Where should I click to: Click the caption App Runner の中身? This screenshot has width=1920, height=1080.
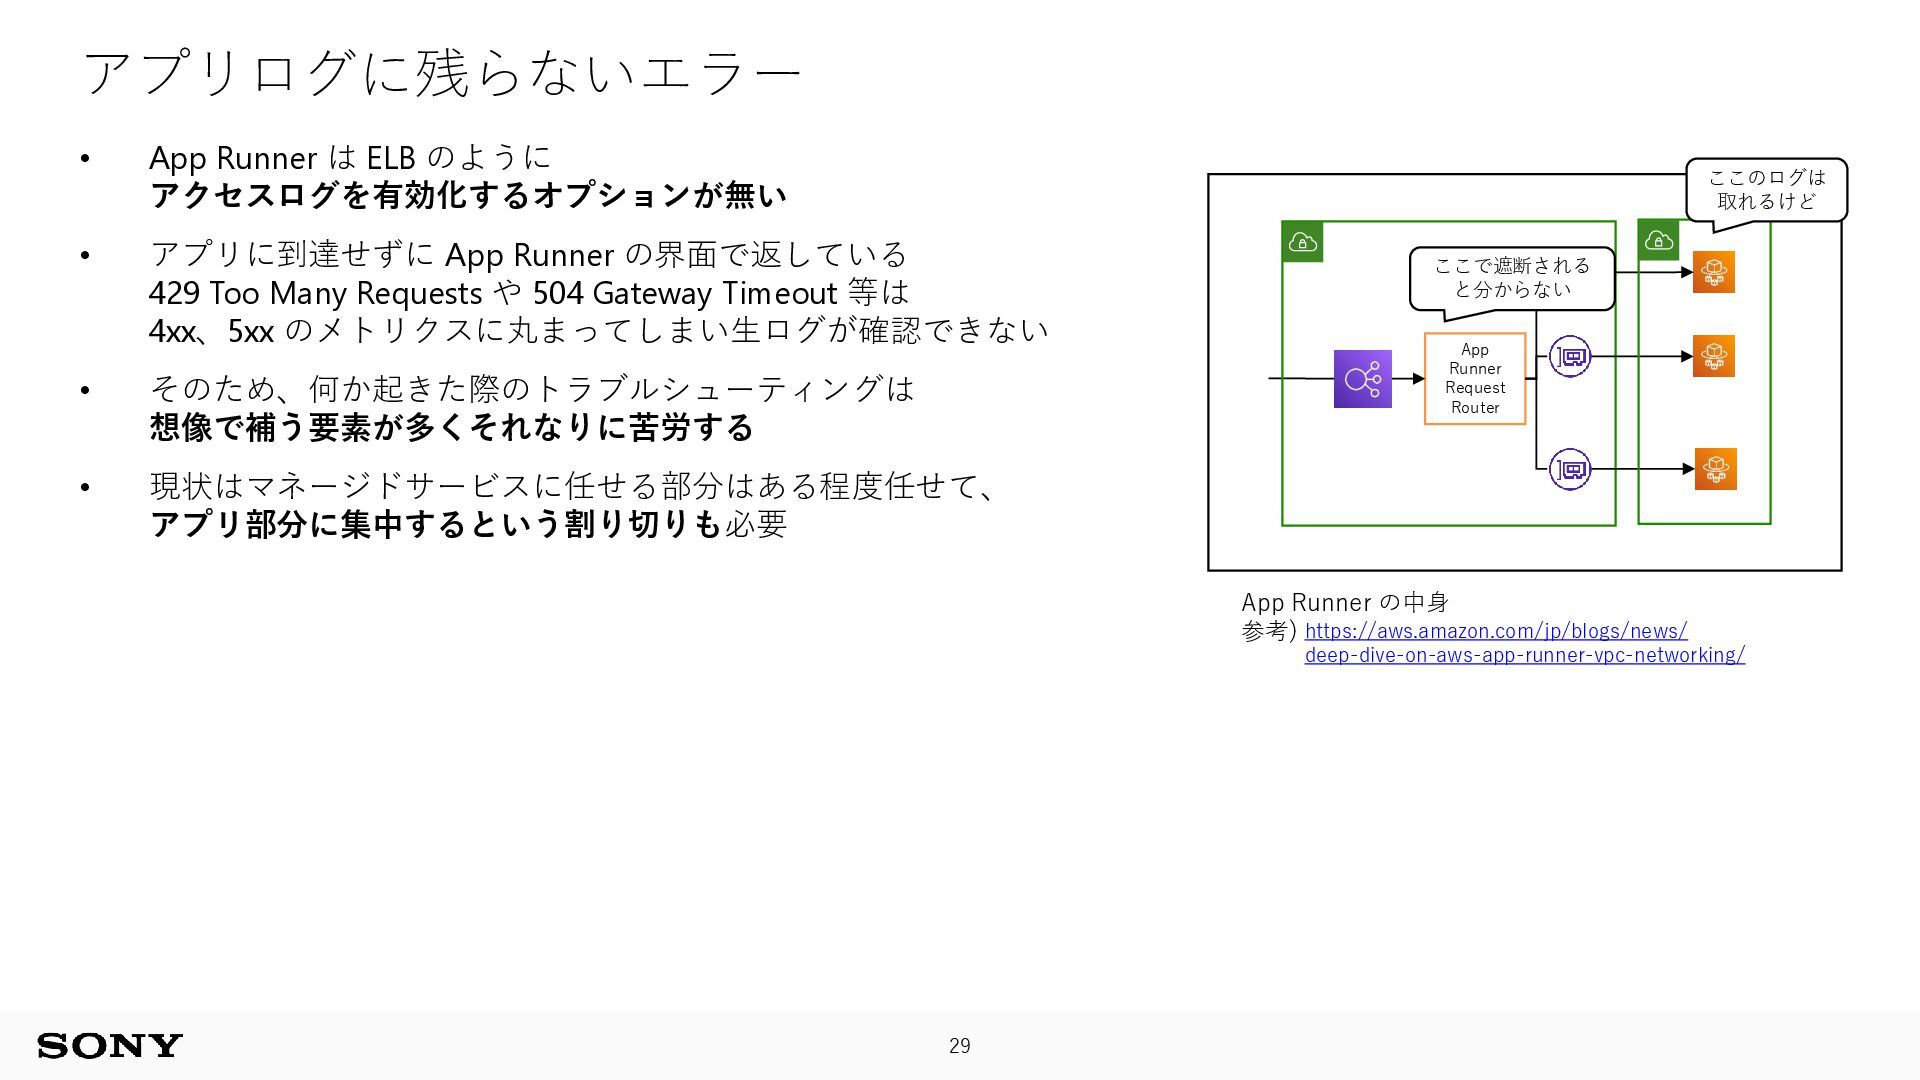point(1345,602)
